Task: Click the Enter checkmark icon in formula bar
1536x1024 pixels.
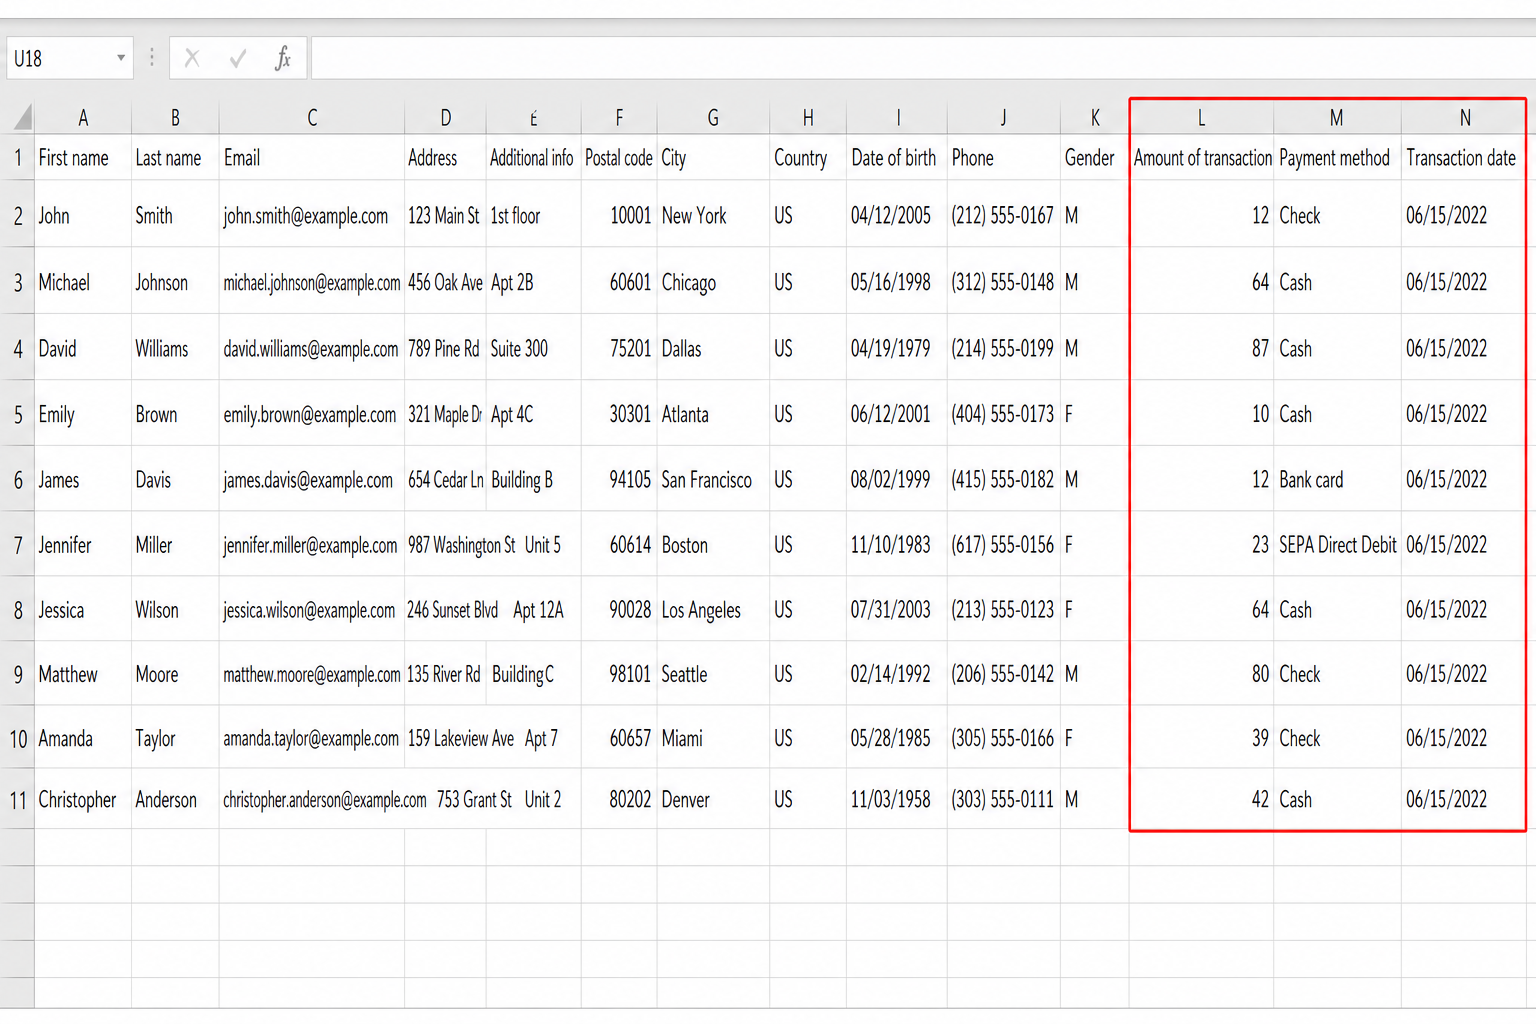Action: pos(238,58)
